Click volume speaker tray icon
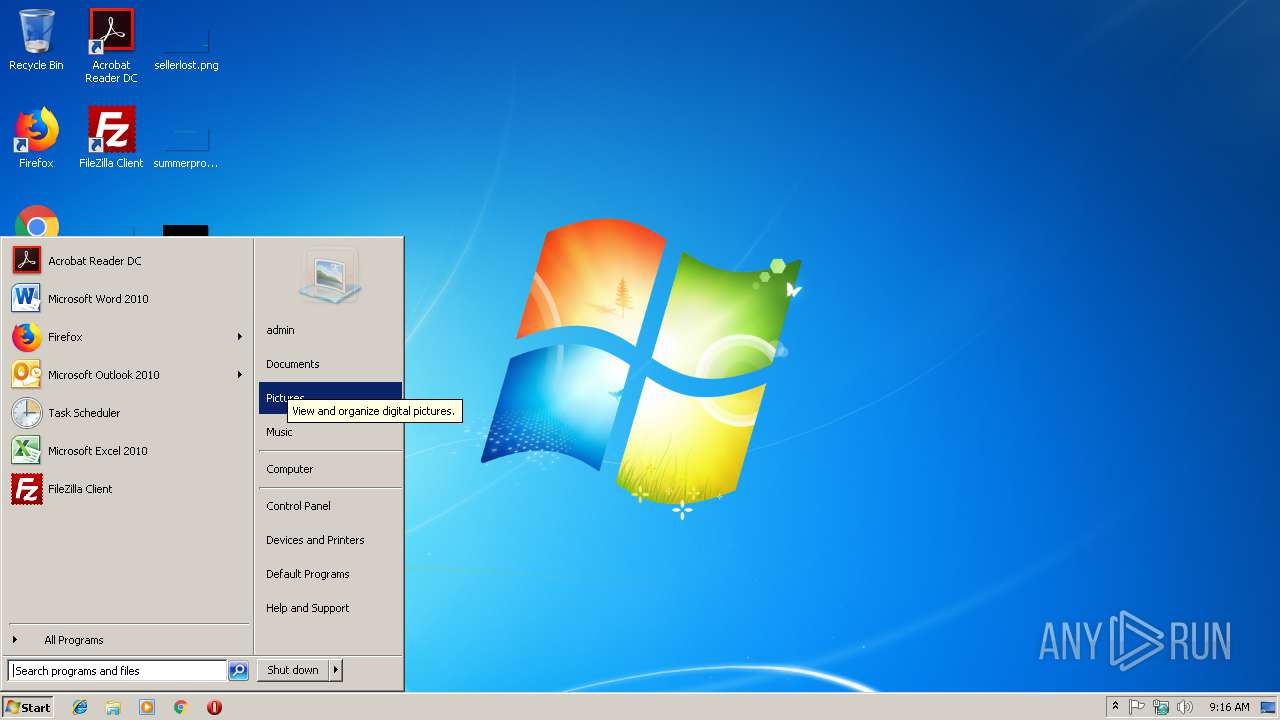Viewport: 1280px width, 720px height. pos(1185,707)
